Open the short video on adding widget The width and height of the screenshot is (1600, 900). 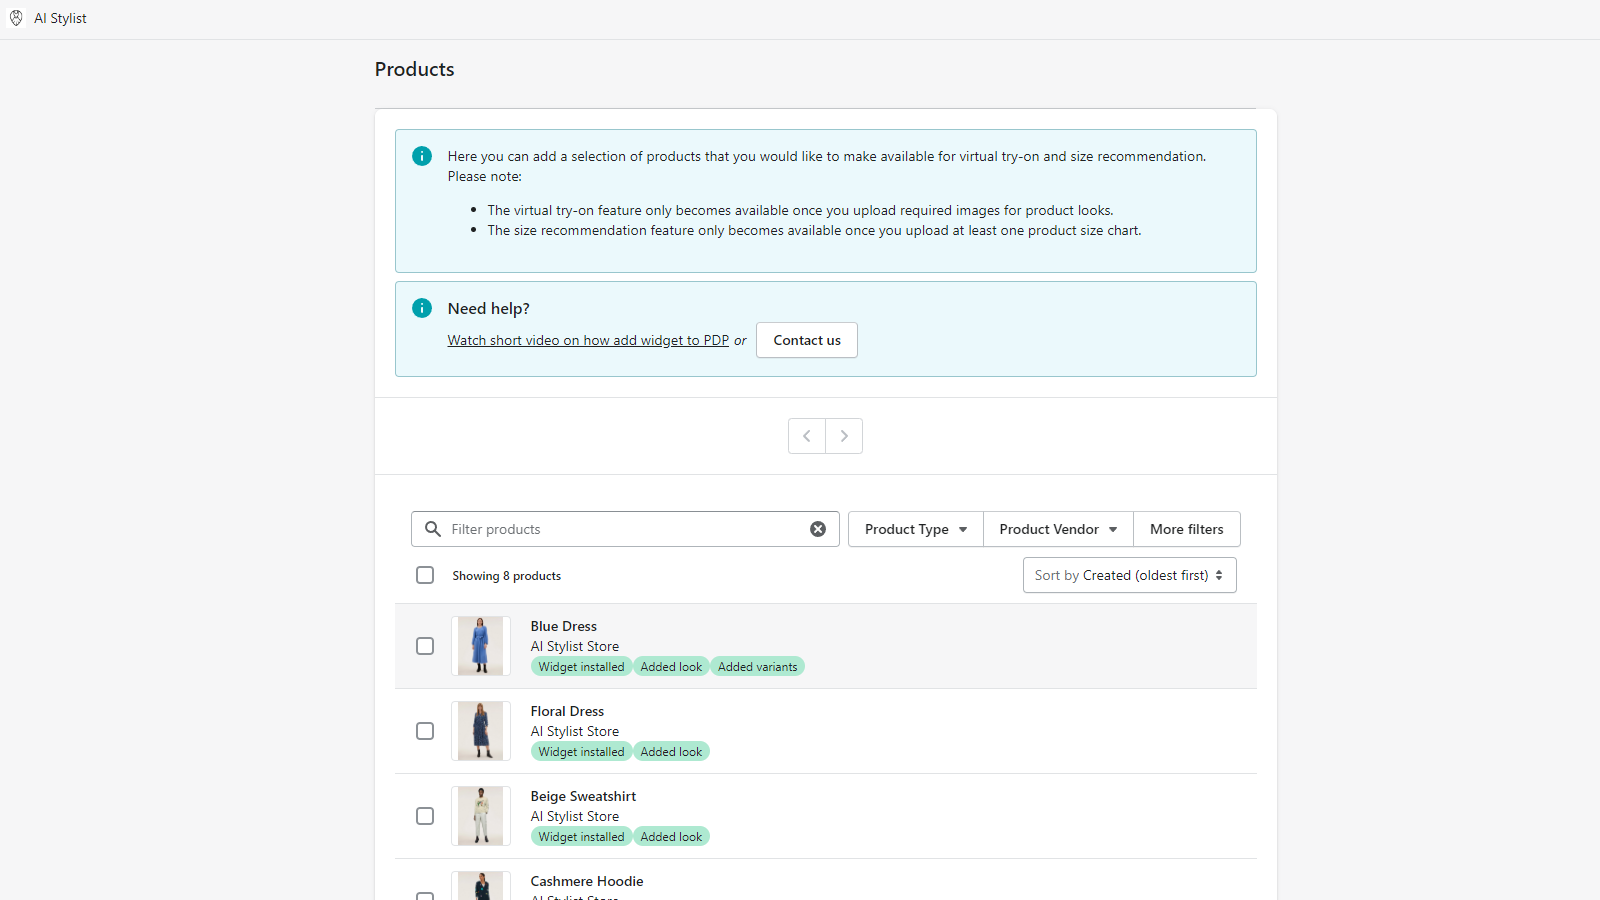point(588,340)
